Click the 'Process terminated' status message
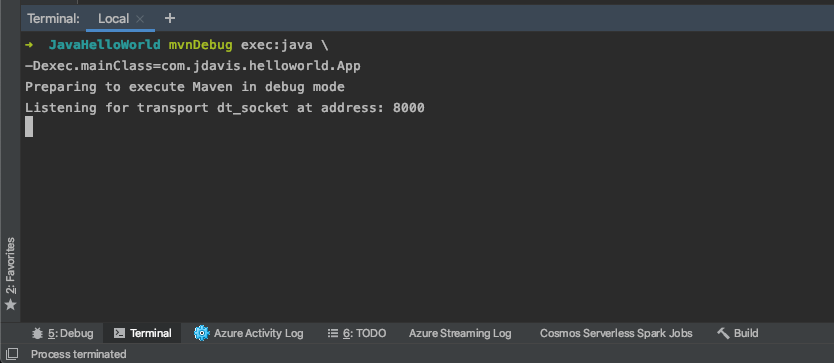 (79, 354)
